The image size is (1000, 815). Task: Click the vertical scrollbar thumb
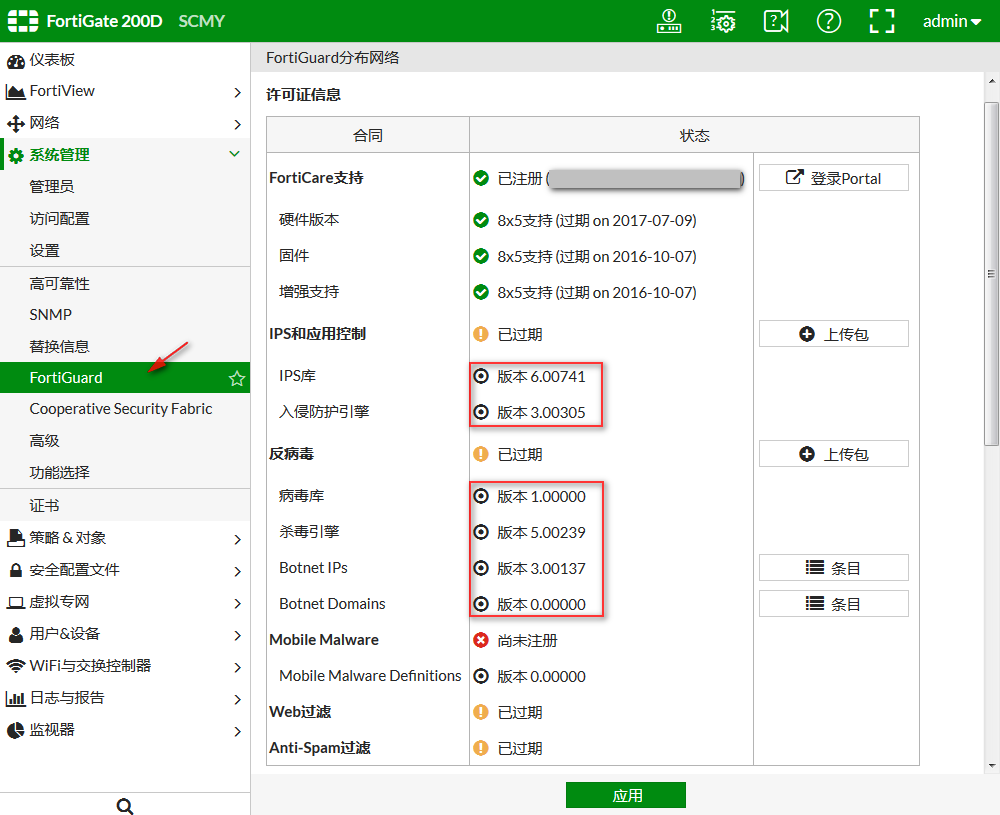point(991,274)
